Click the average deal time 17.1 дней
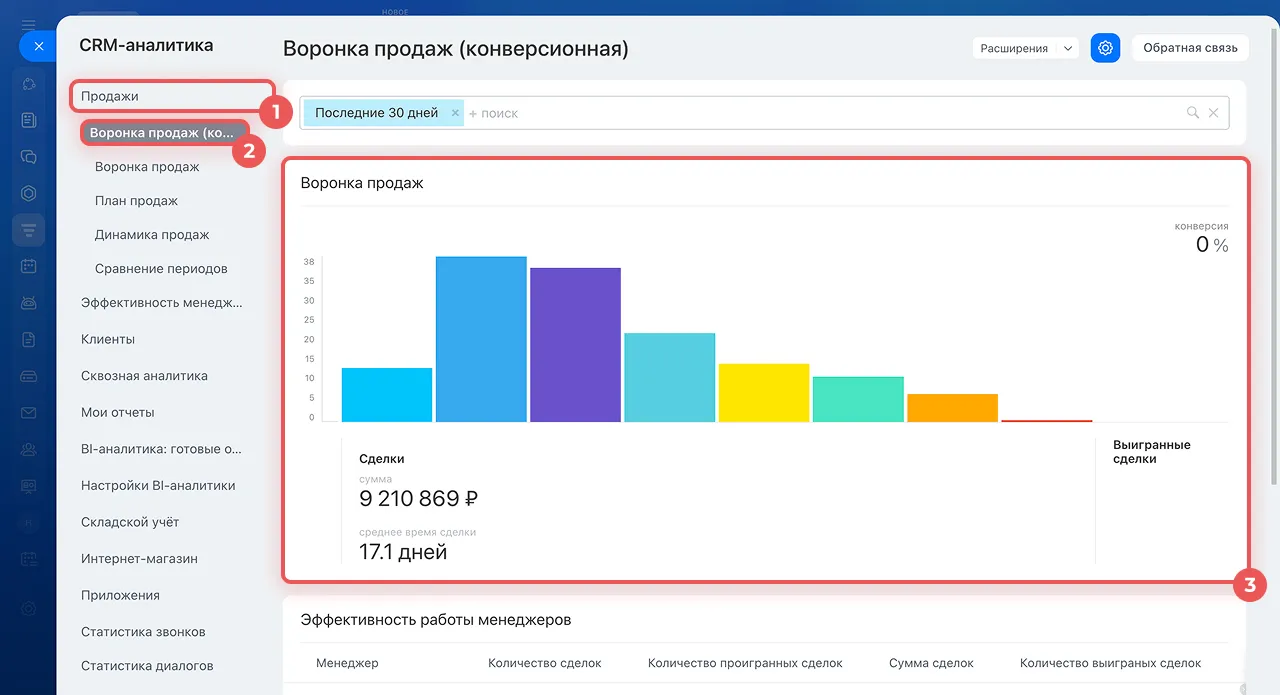 (403, 552)
